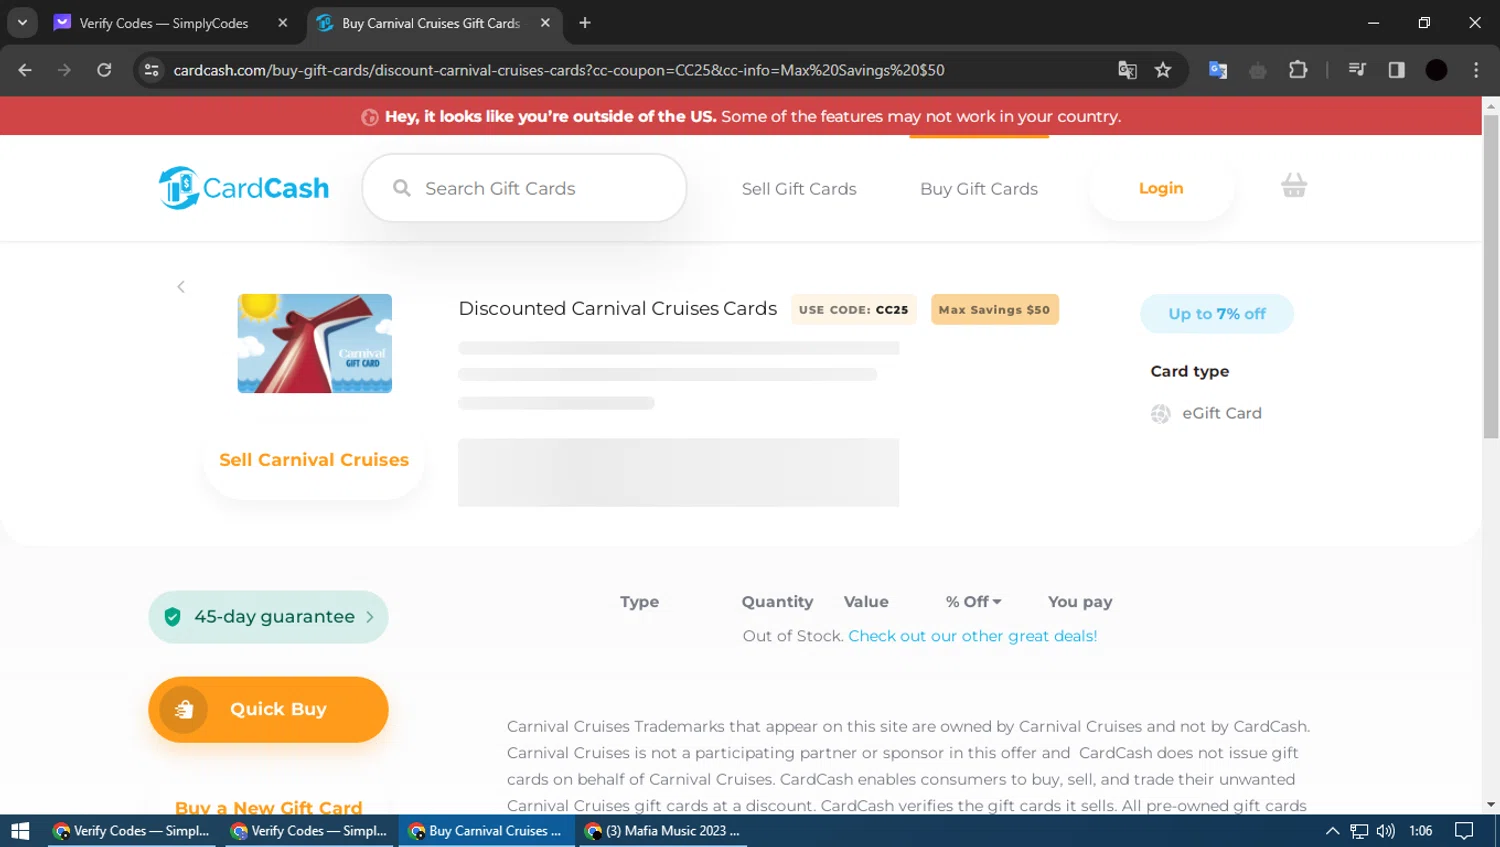Click the Value column header
This screenshot has height=847, width=1500.
(866, 602)
